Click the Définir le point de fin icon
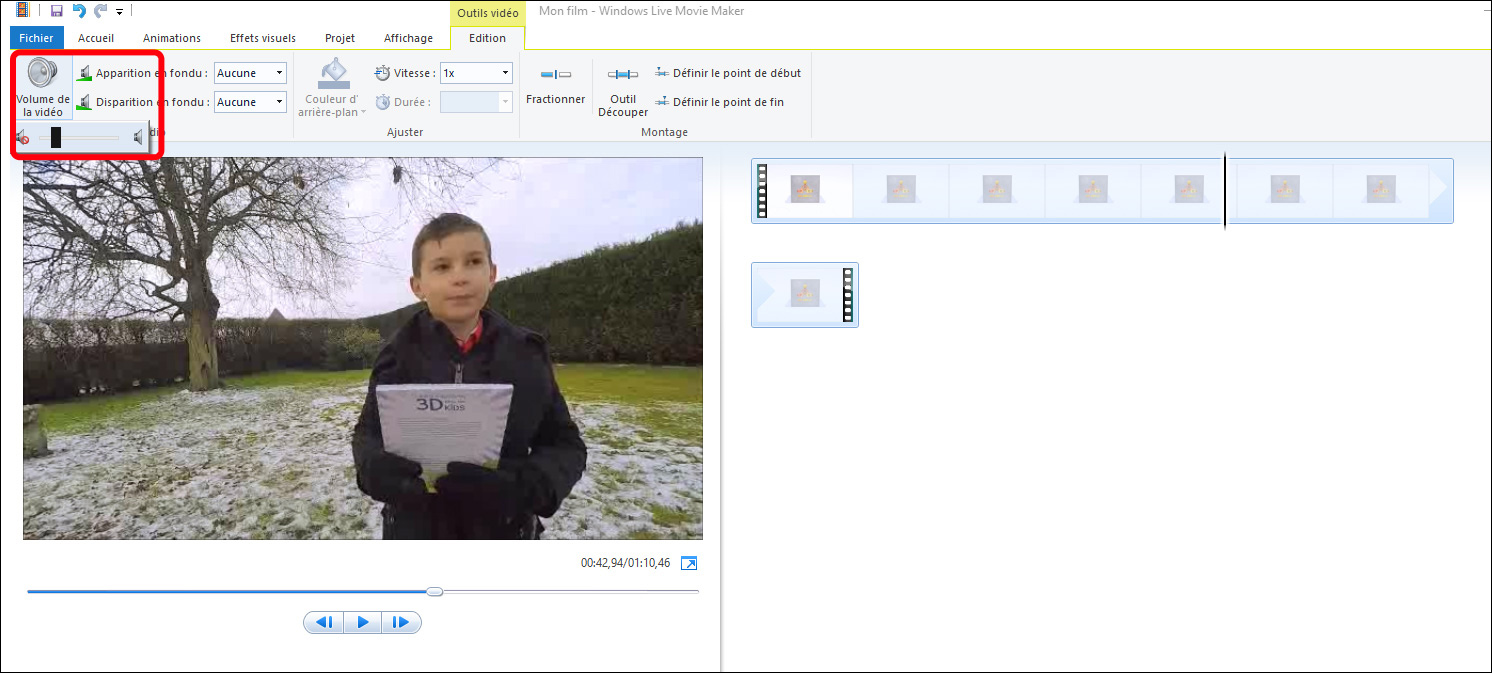Viewport: 1492px width, 673px height. click(x=661, y=101)
